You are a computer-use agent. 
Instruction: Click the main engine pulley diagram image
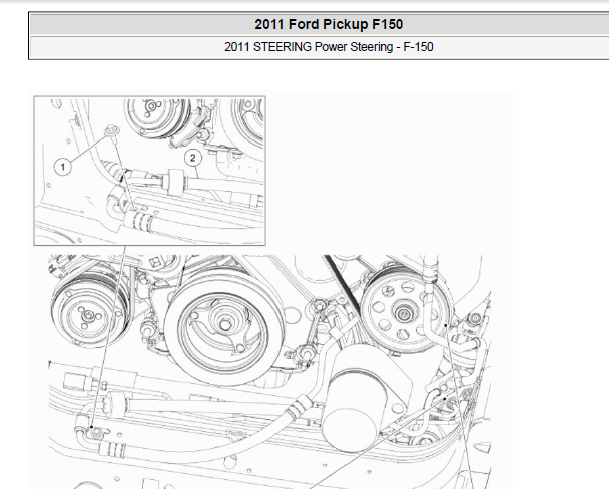[270, 372]
